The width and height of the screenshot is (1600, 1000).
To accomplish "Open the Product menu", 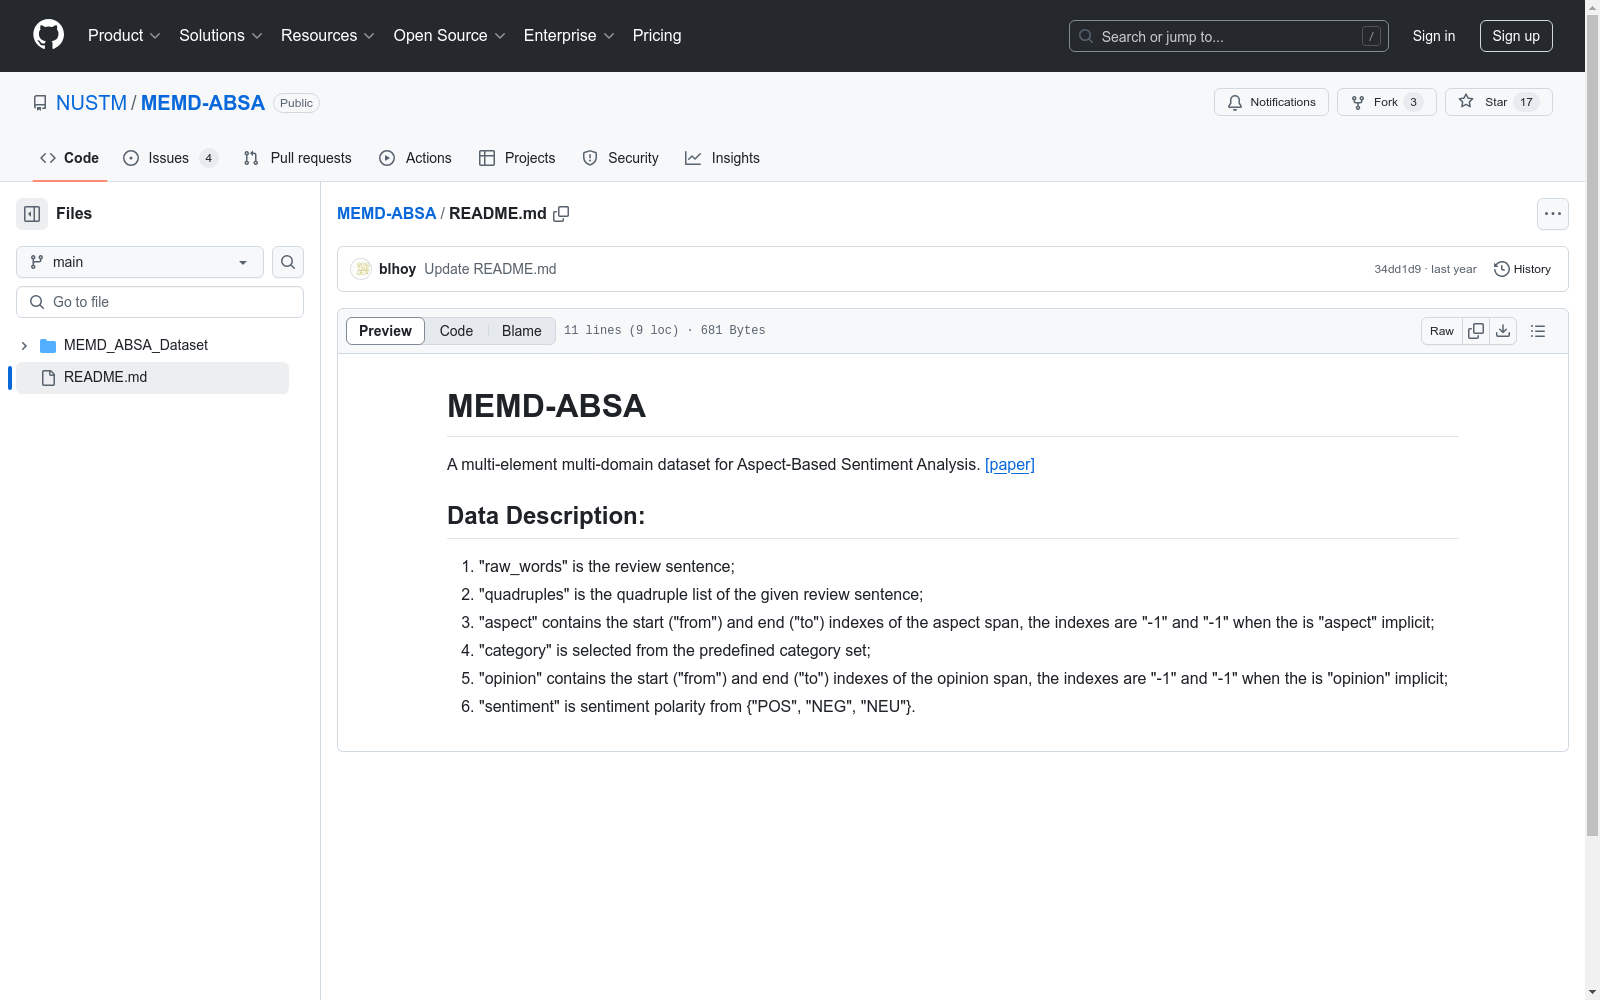I will [x=123, y=35].
